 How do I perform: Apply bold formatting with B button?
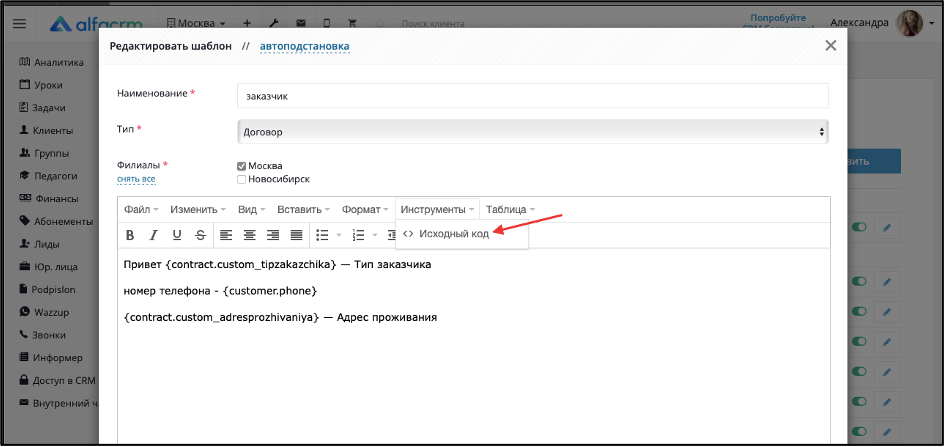pos(130,236)
